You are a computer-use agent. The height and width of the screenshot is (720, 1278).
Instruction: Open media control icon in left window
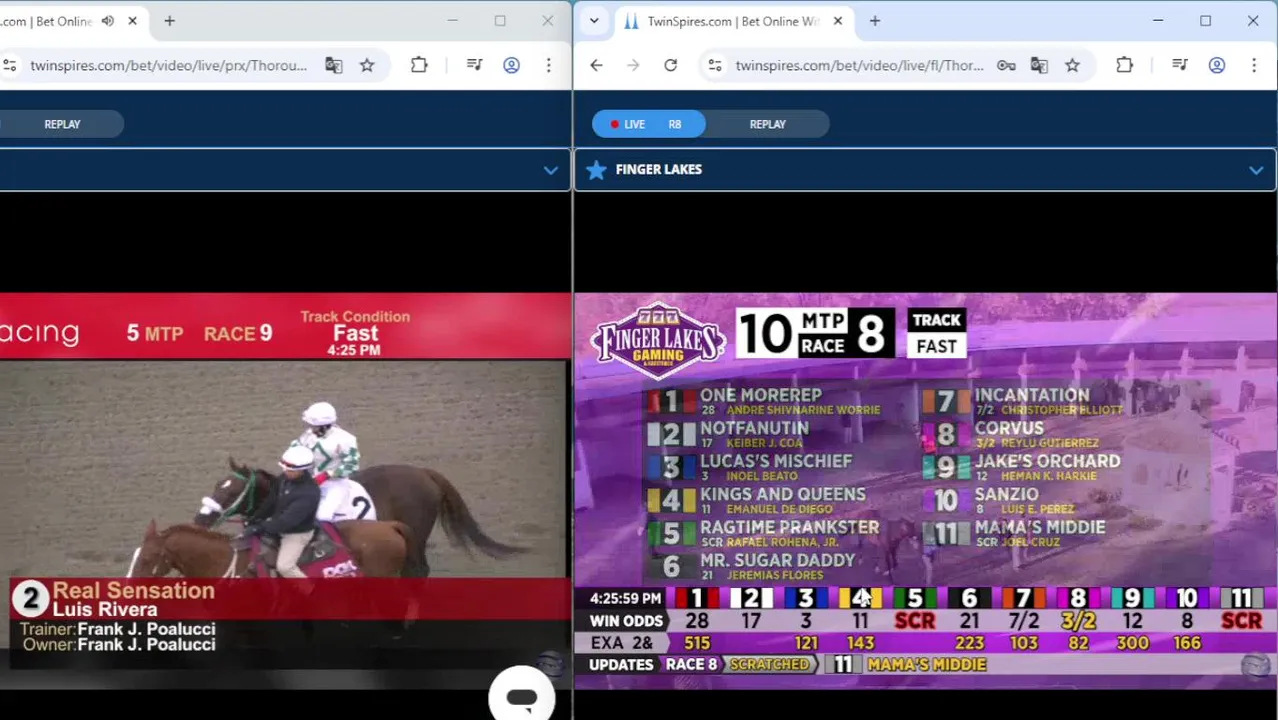[x=475, y=65]
